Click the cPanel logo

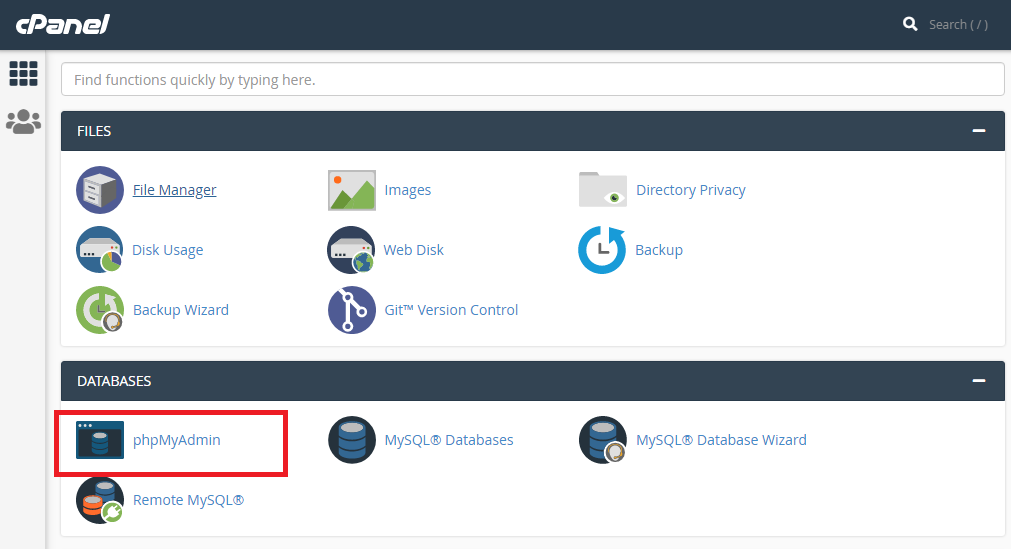(62, 23)
